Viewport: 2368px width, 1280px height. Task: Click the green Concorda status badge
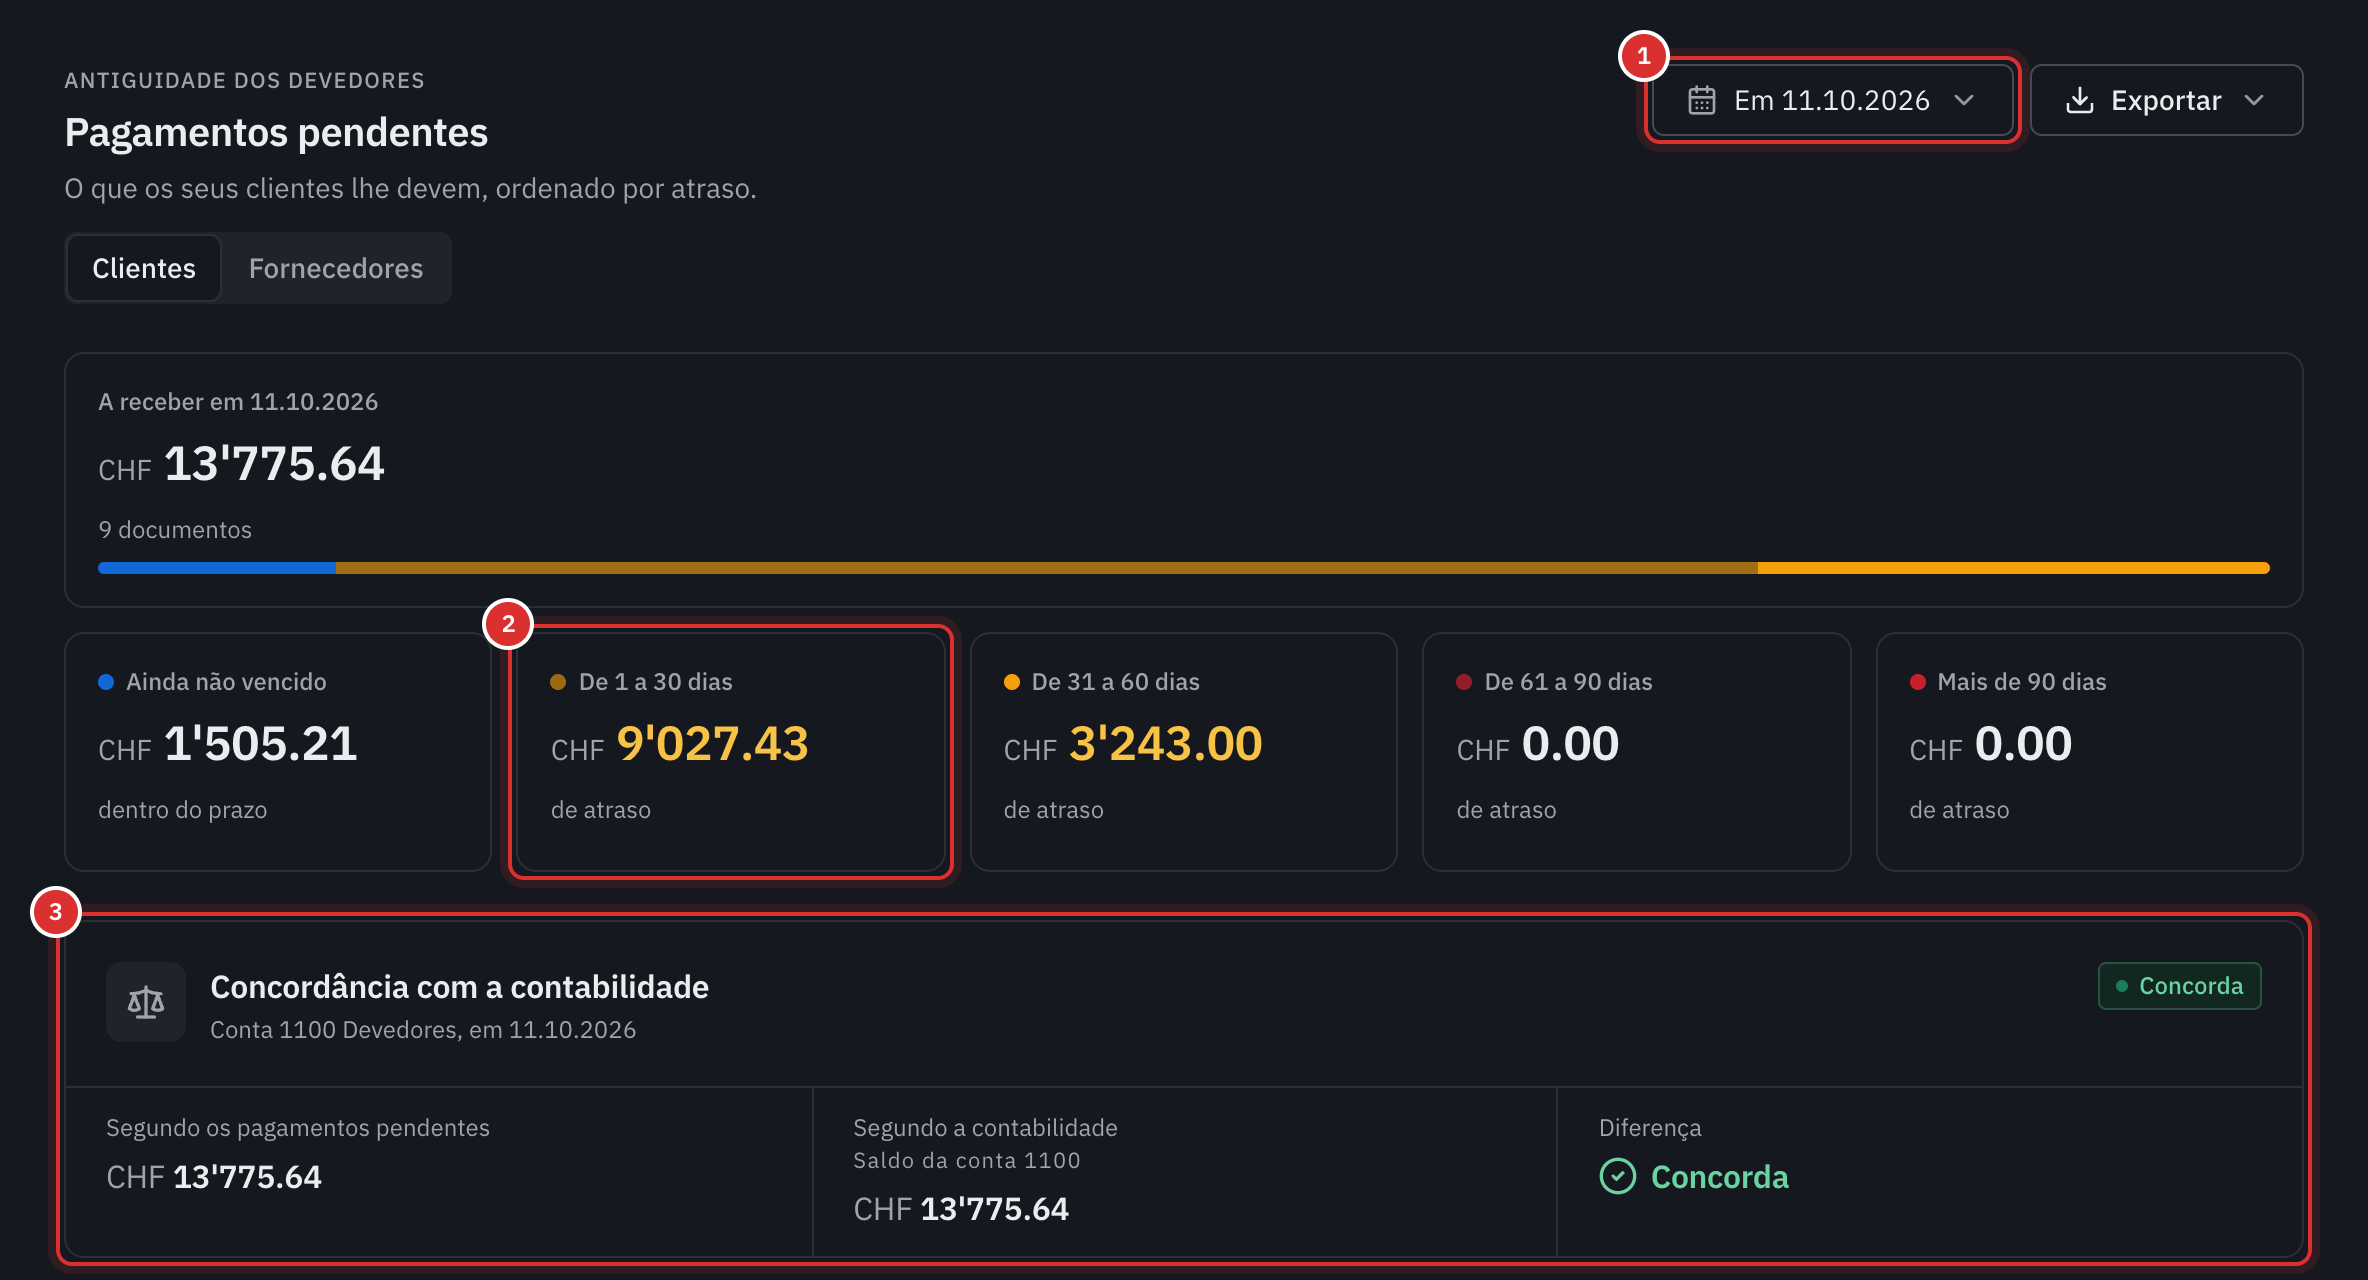2180,986
